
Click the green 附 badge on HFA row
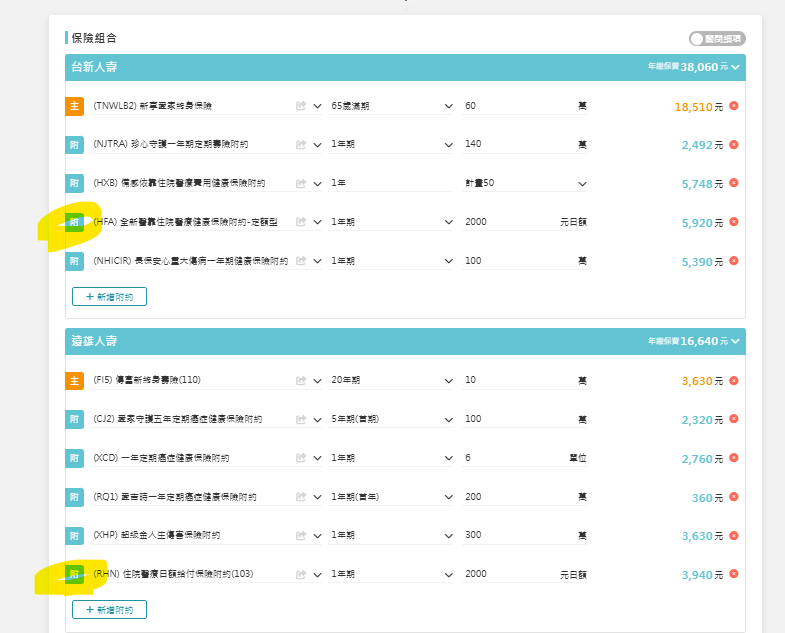[x=74, y=222]
